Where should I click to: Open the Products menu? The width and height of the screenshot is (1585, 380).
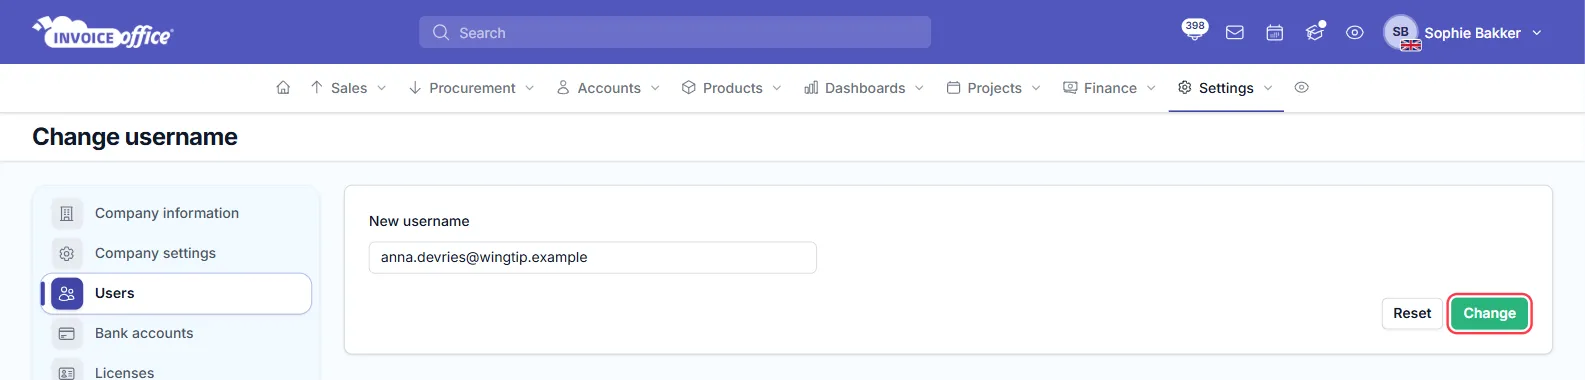(733, 88)
